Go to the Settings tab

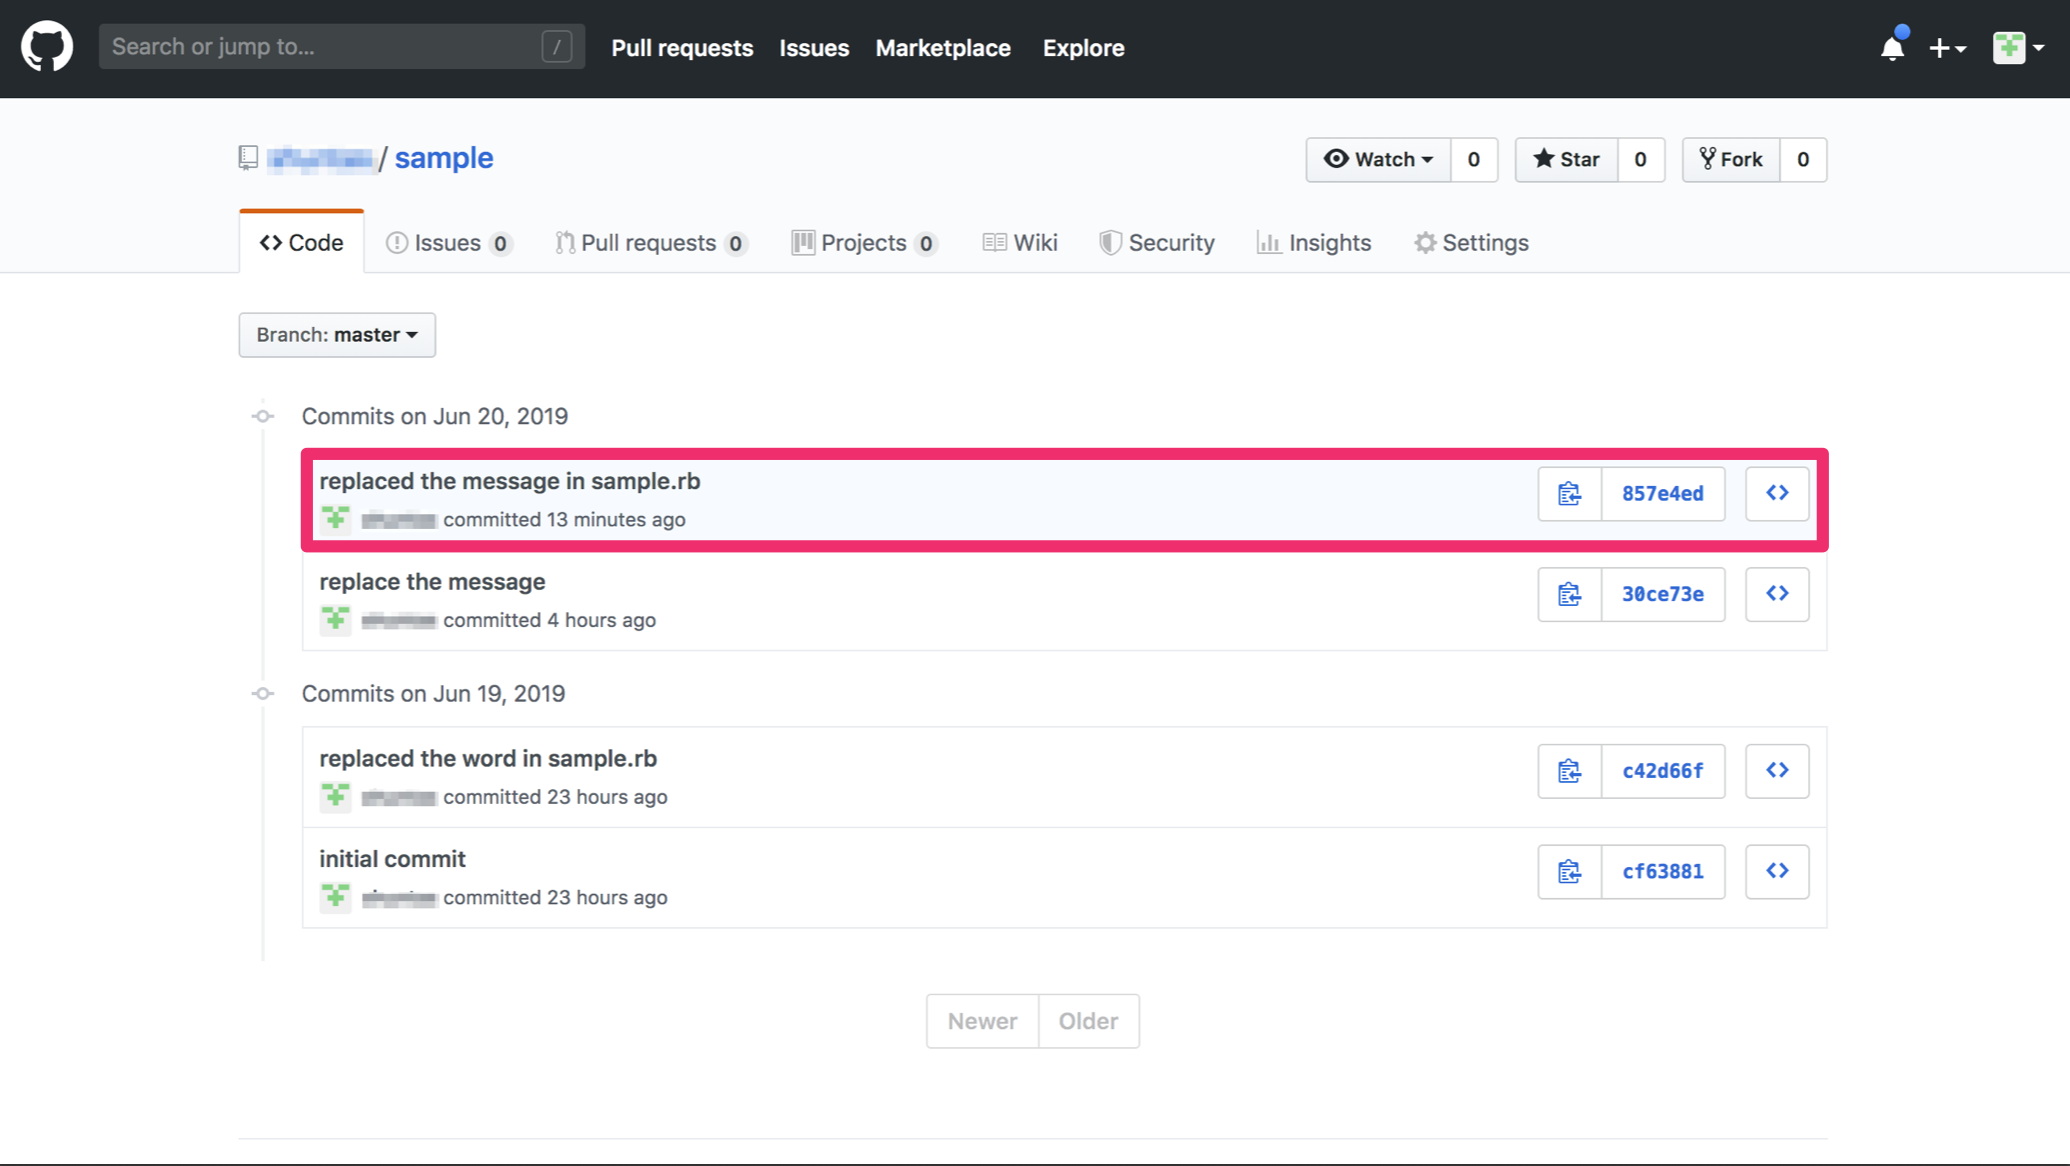(1471, 243)
